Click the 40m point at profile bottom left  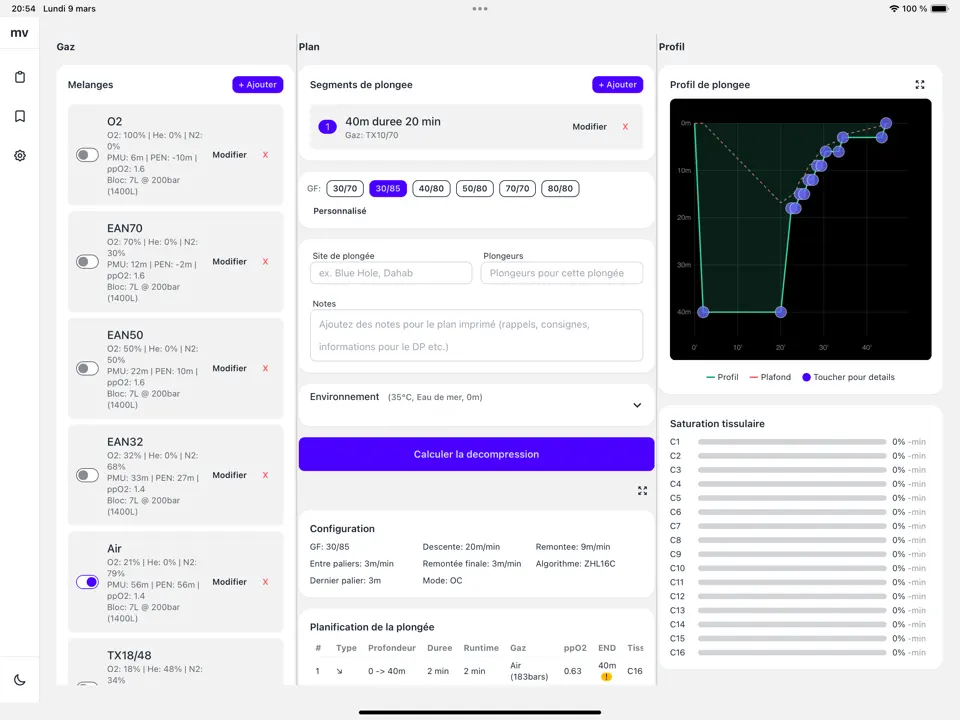click(703, 312)
